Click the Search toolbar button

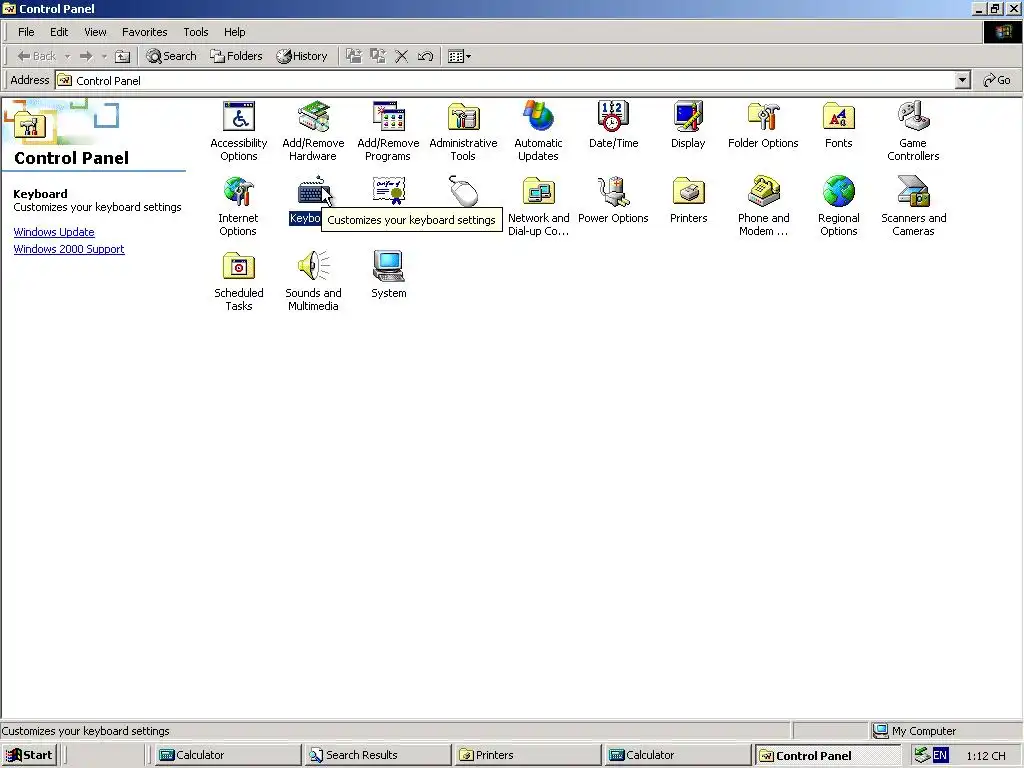click(x=171, y=56)
